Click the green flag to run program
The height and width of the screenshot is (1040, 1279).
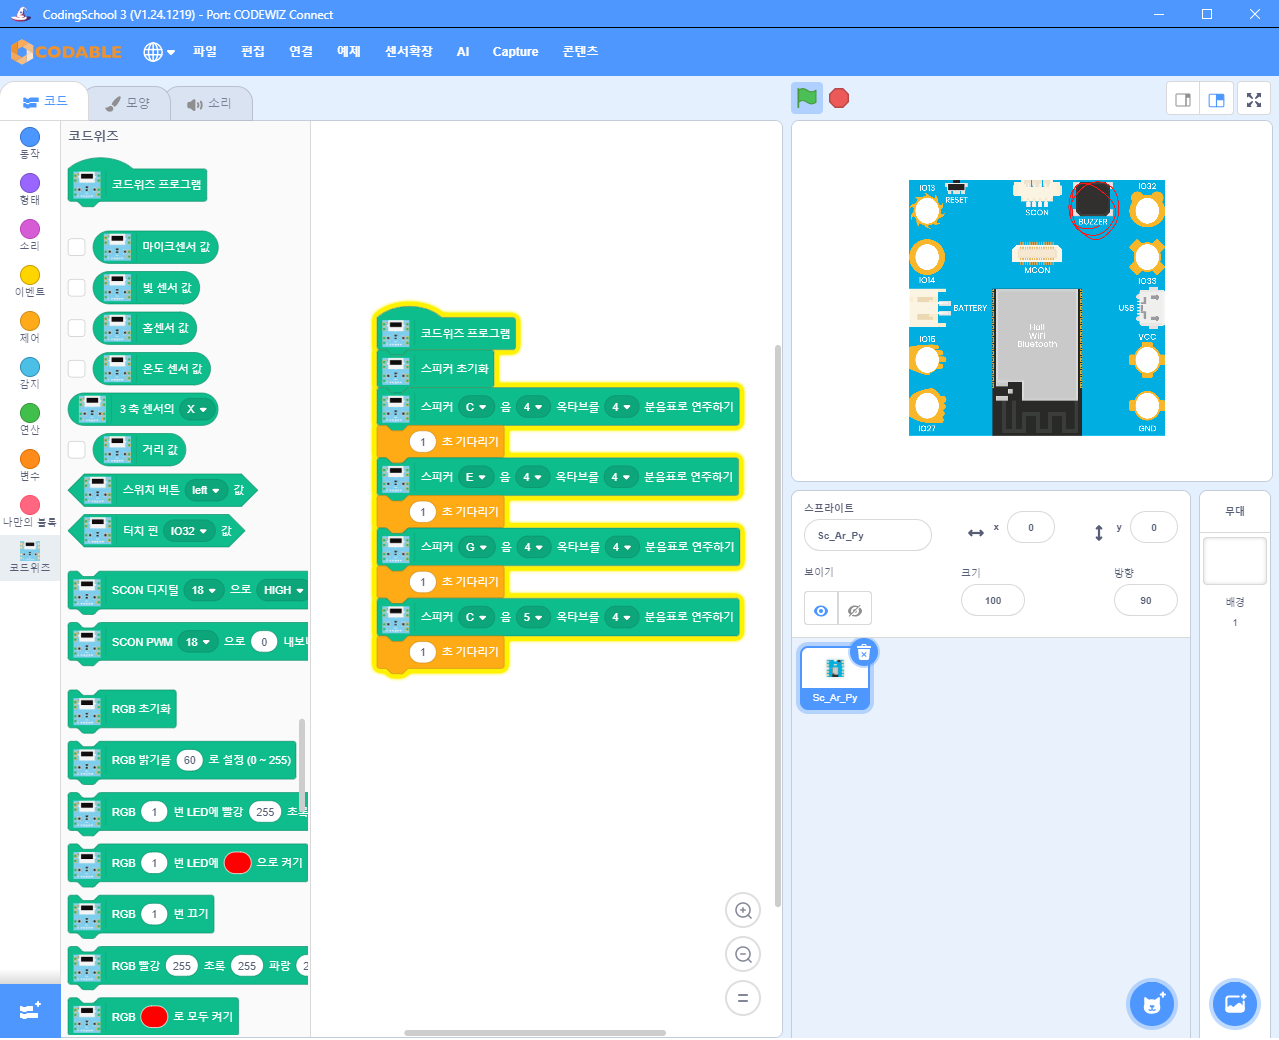pos(807,98)
